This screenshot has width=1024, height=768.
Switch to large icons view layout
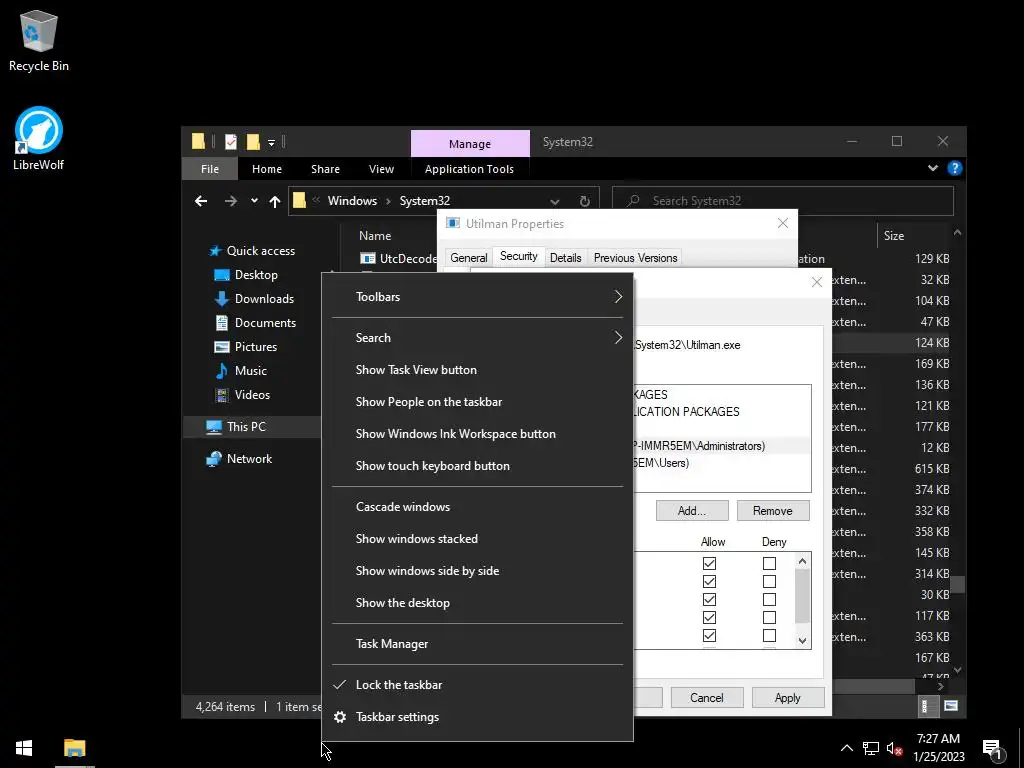[x=950, y=705]
